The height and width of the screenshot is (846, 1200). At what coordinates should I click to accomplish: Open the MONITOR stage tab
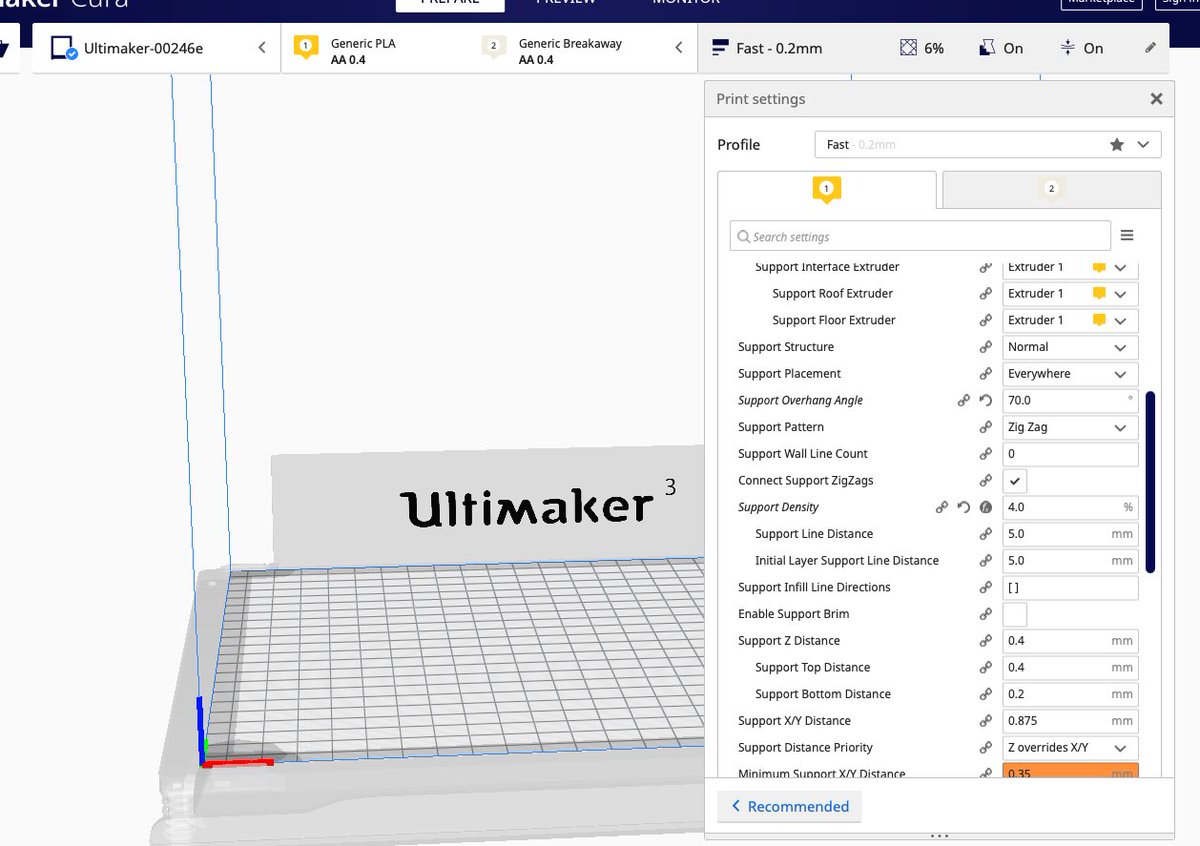point(686,3)
